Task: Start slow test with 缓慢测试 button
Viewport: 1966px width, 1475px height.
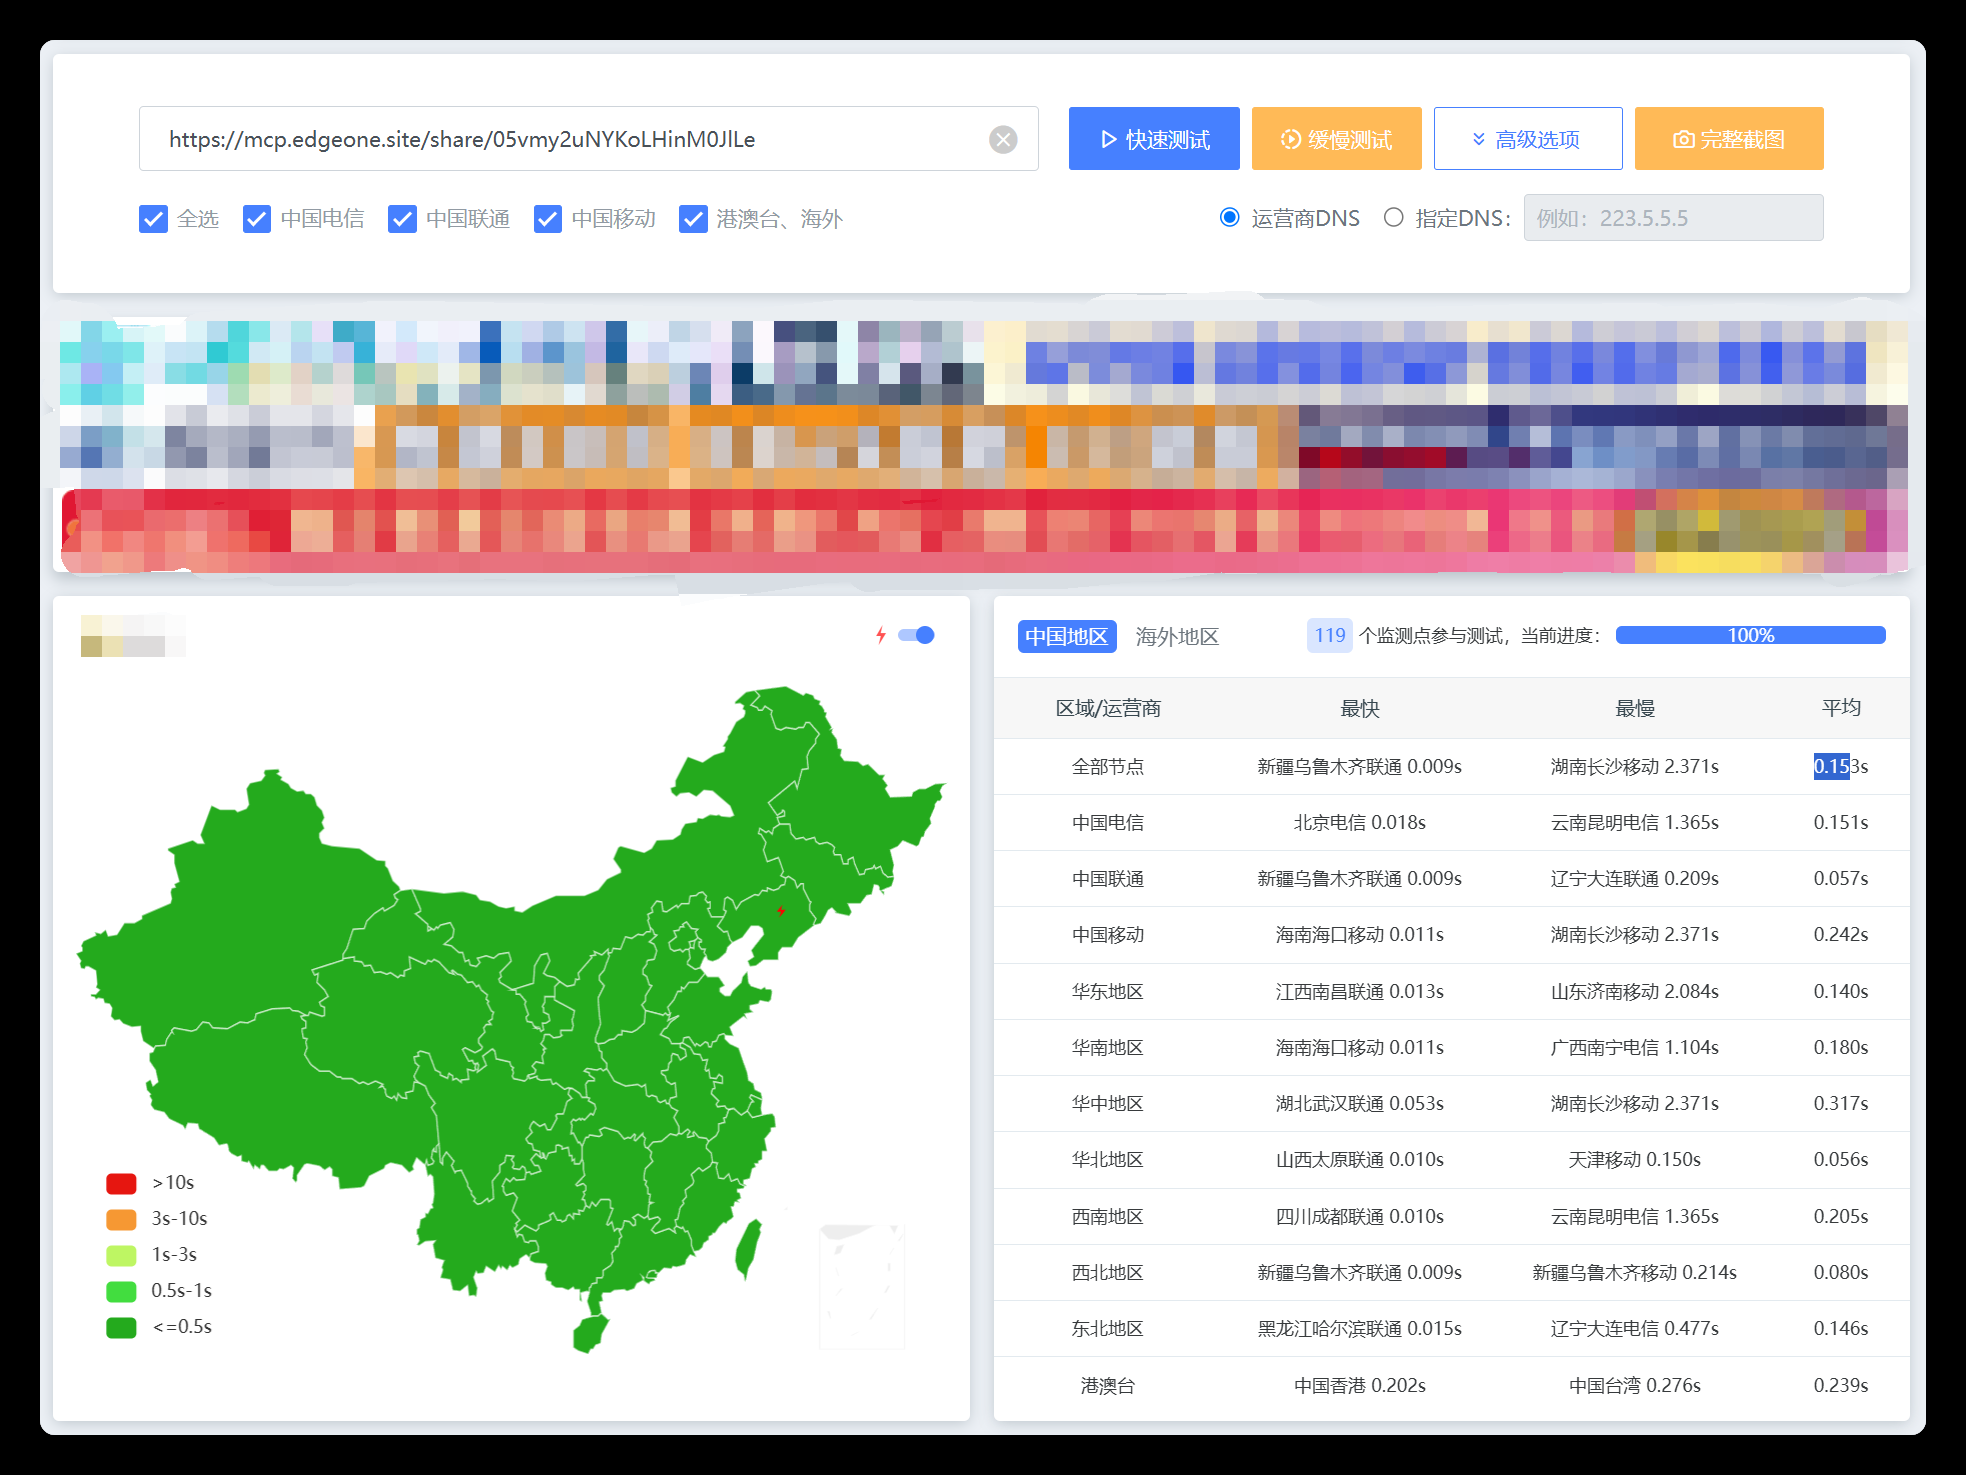Action: [1336, 139]
